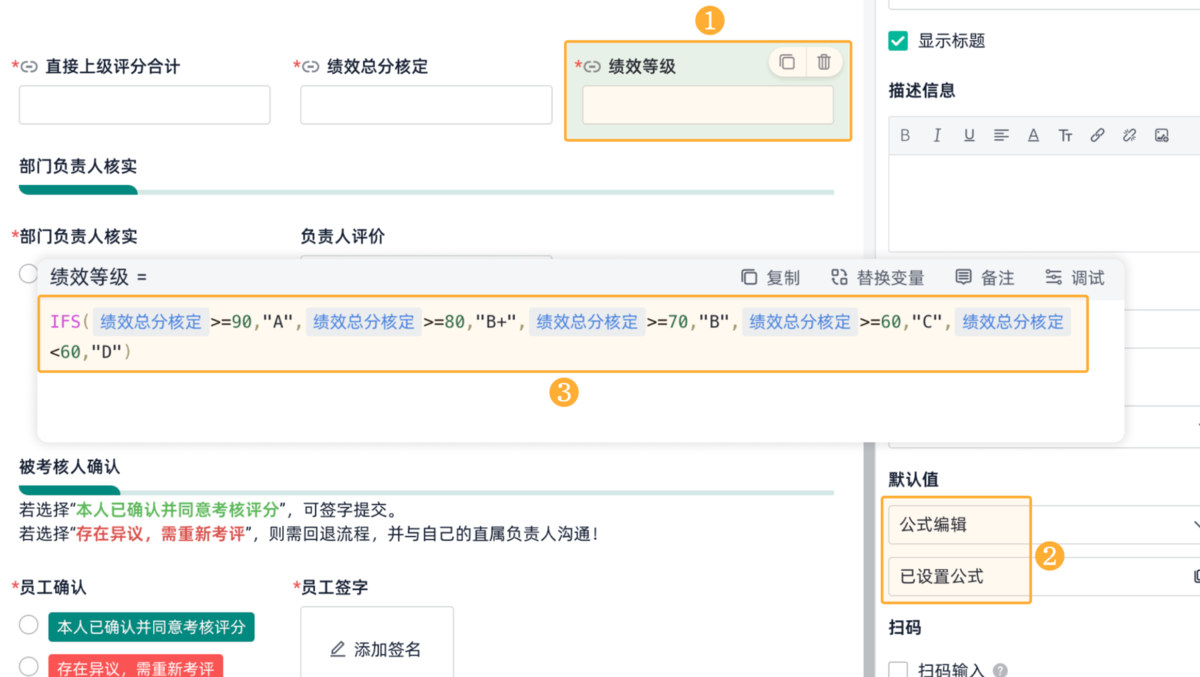
Task: Click the font size icon in description toolbar
Action: (x=1065, y=135)
